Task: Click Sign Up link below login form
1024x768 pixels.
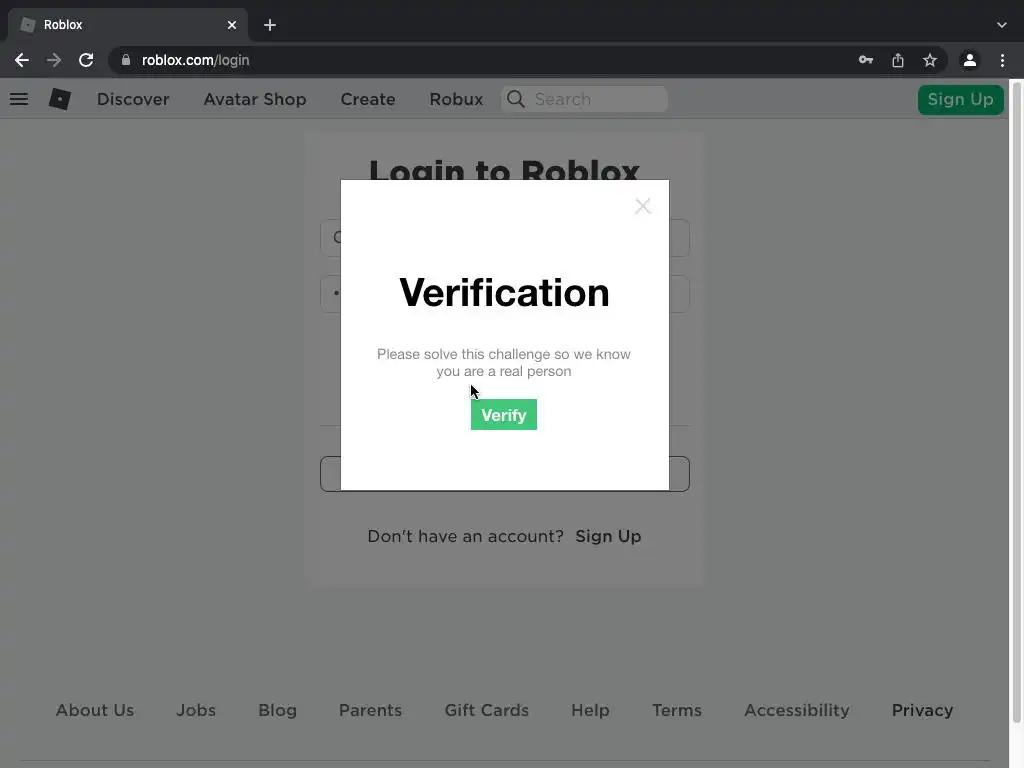Action: [608, 536]
